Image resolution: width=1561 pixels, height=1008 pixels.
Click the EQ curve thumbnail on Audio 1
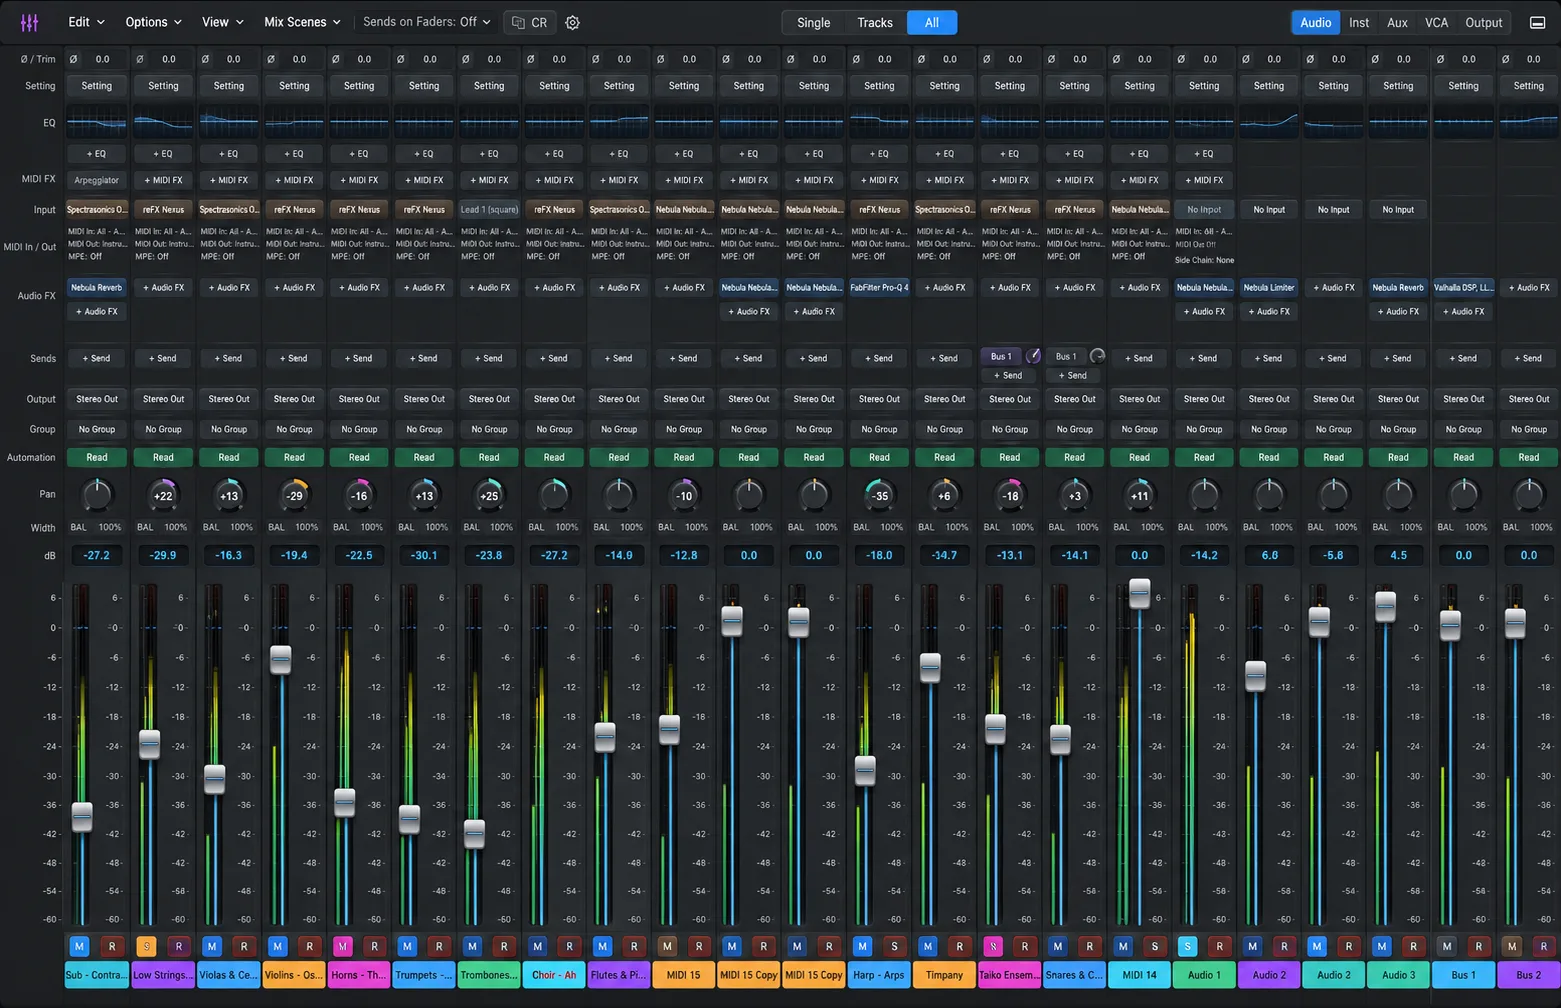[1204, 122]
